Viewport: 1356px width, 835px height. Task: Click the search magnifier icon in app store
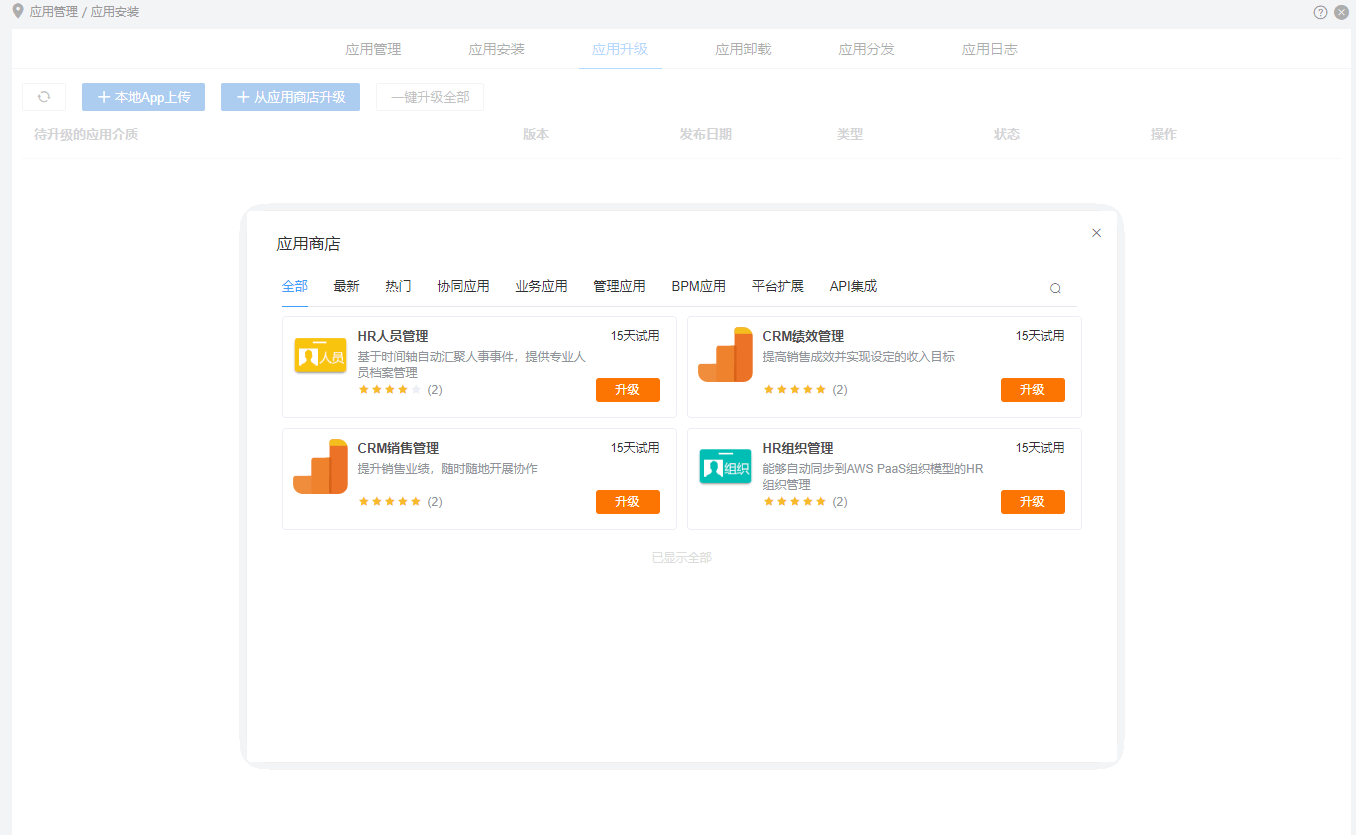coord(1055,288)
